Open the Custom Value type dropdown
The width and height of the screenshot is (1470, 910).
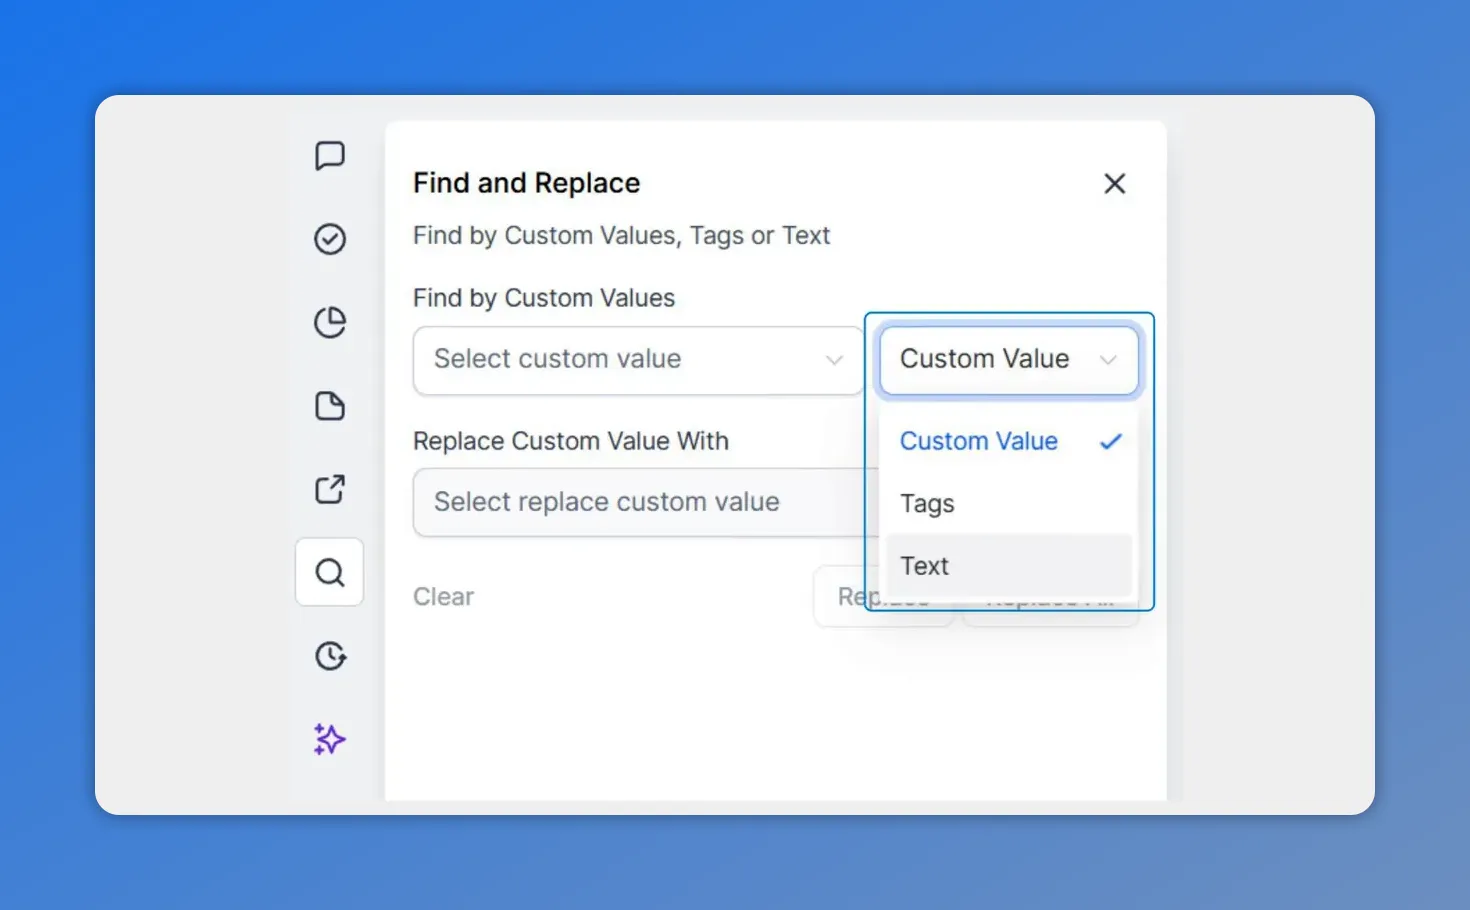click(1008, 360)
